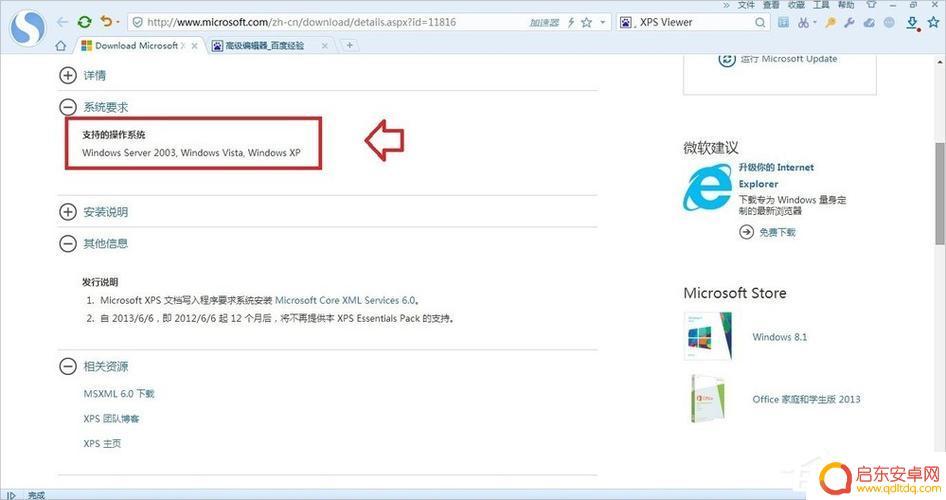Open the 文件 menu
This screenshot has width=946, height=500.
coord(746,5)
